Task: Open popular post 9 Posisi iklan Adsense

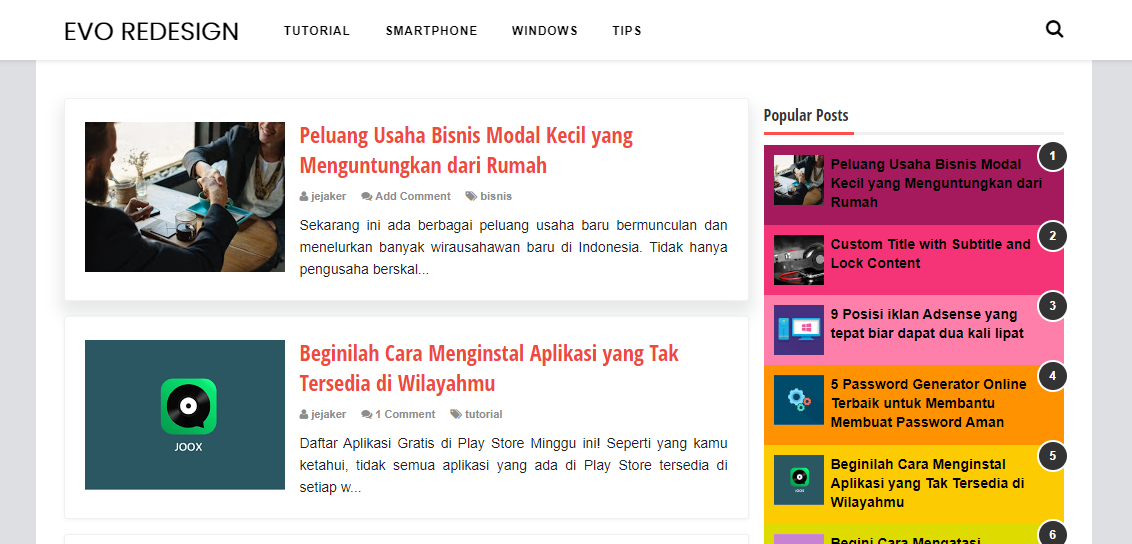Action: point(927,324)
